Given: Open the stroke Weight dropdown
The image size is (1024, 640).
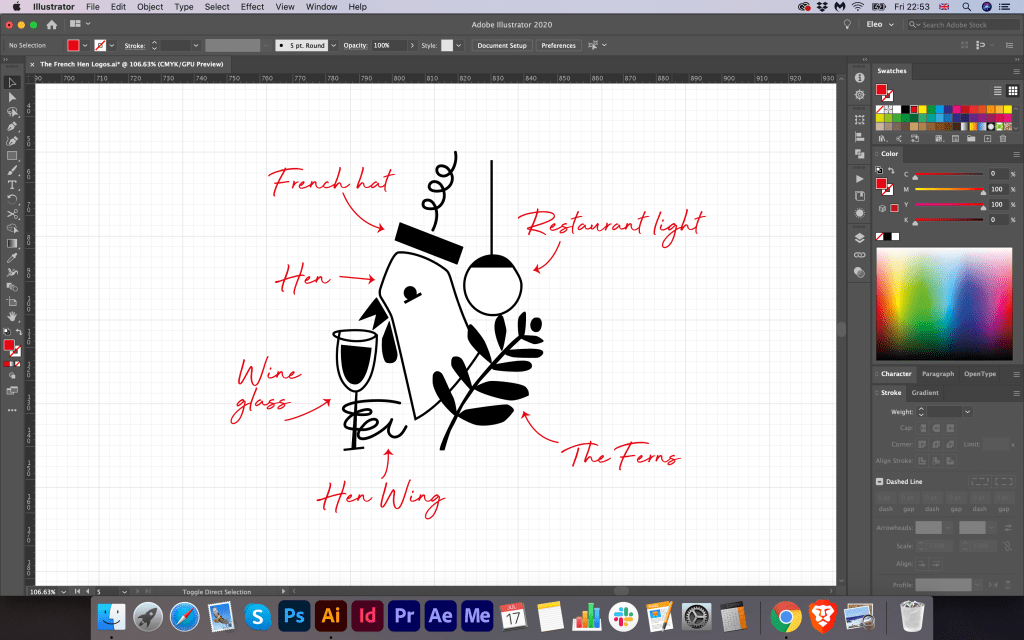Looking at the screenshot, I should point(967,411).
